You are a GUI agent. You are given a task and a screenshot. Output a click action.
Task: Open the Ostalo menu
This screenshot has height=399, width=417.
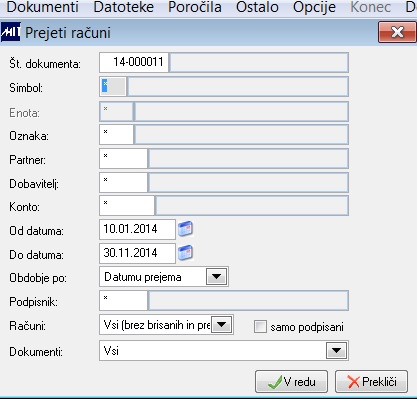coord(257,7)
